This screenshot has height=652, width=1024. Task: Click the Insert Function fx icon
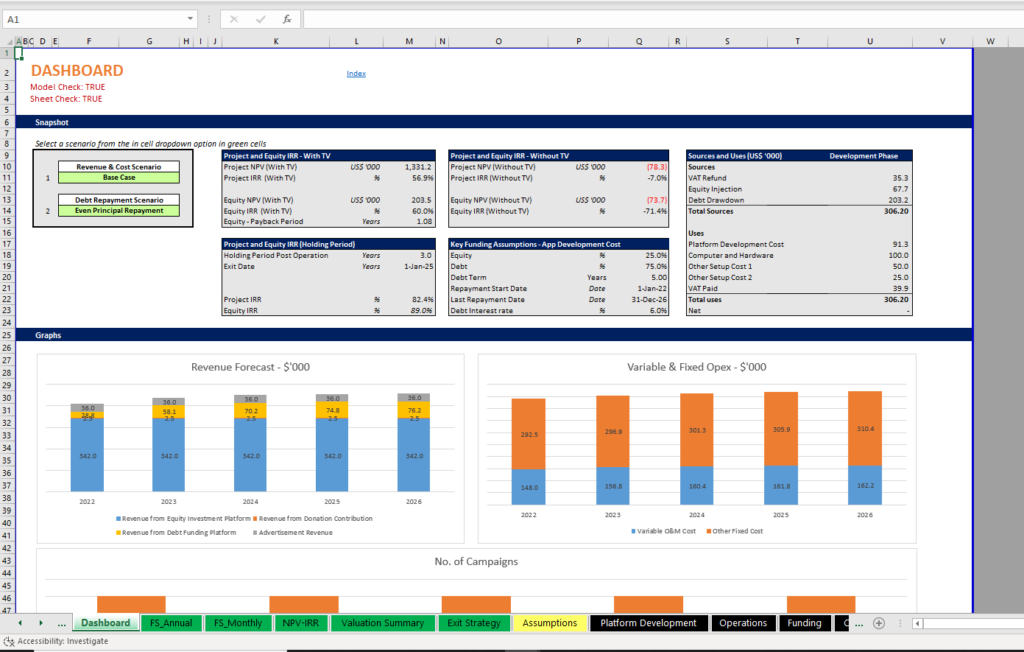(x=286, y=19)
